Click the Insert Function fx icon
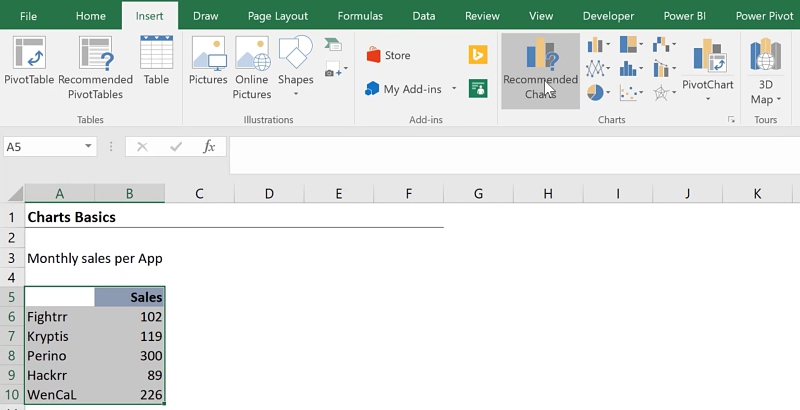800x410 pixels. (209, 146)
